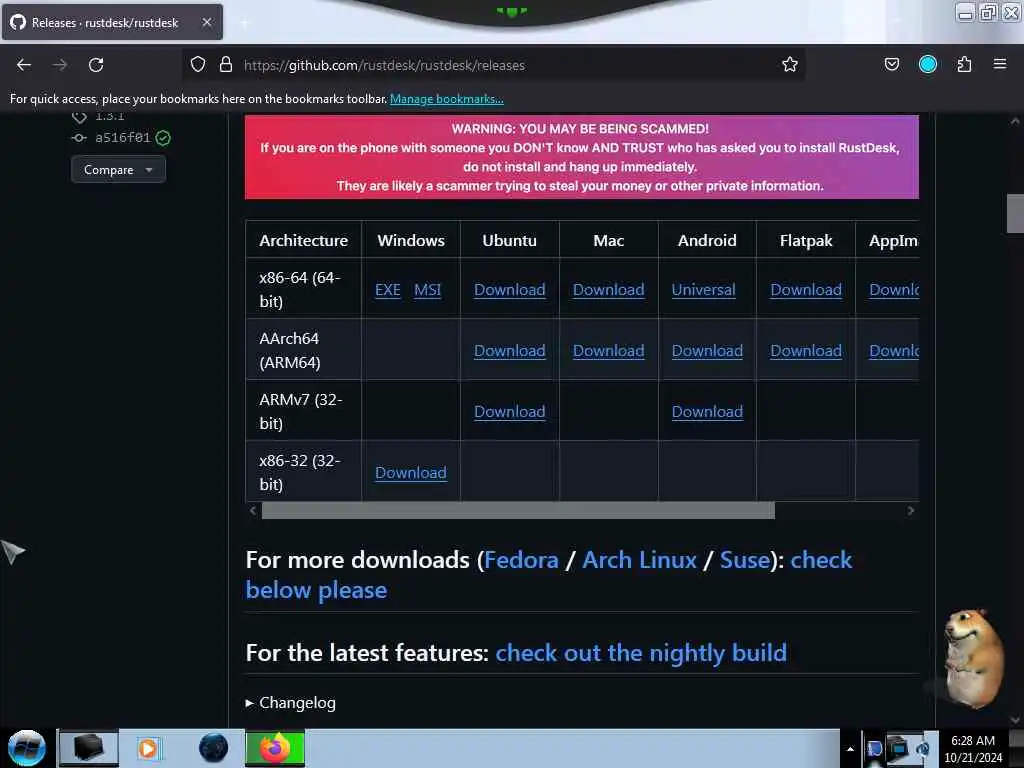Open the Extensions puzzle icon

point(964,65)
